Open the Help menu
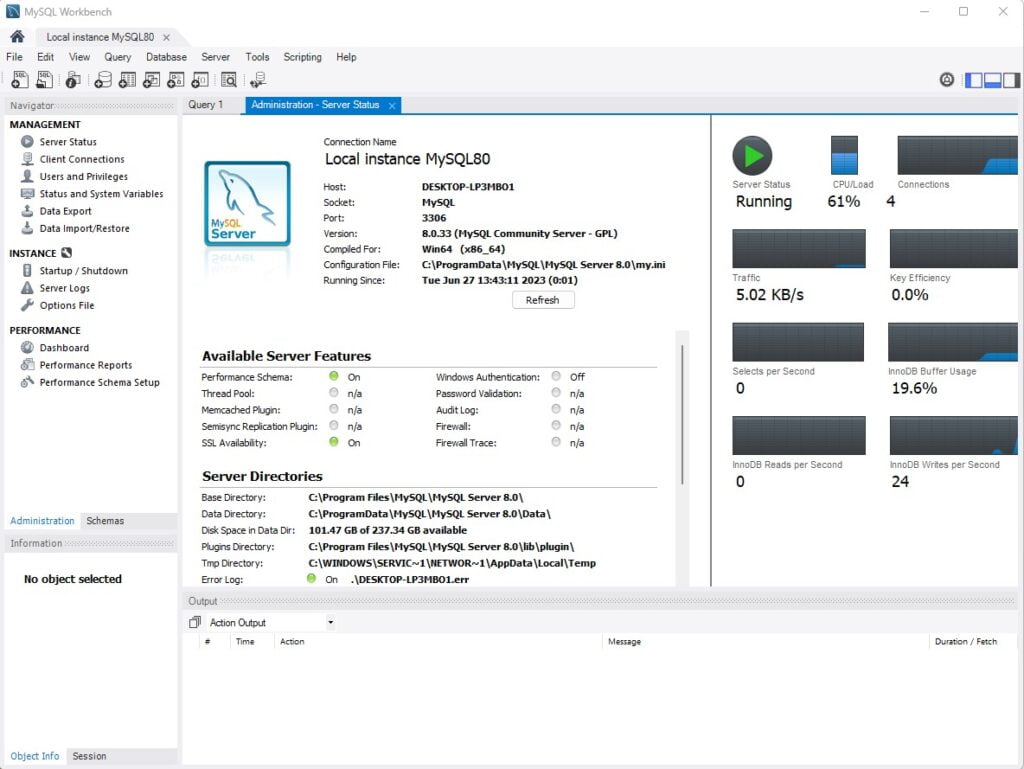1024x769 pixels. point(346,57)
